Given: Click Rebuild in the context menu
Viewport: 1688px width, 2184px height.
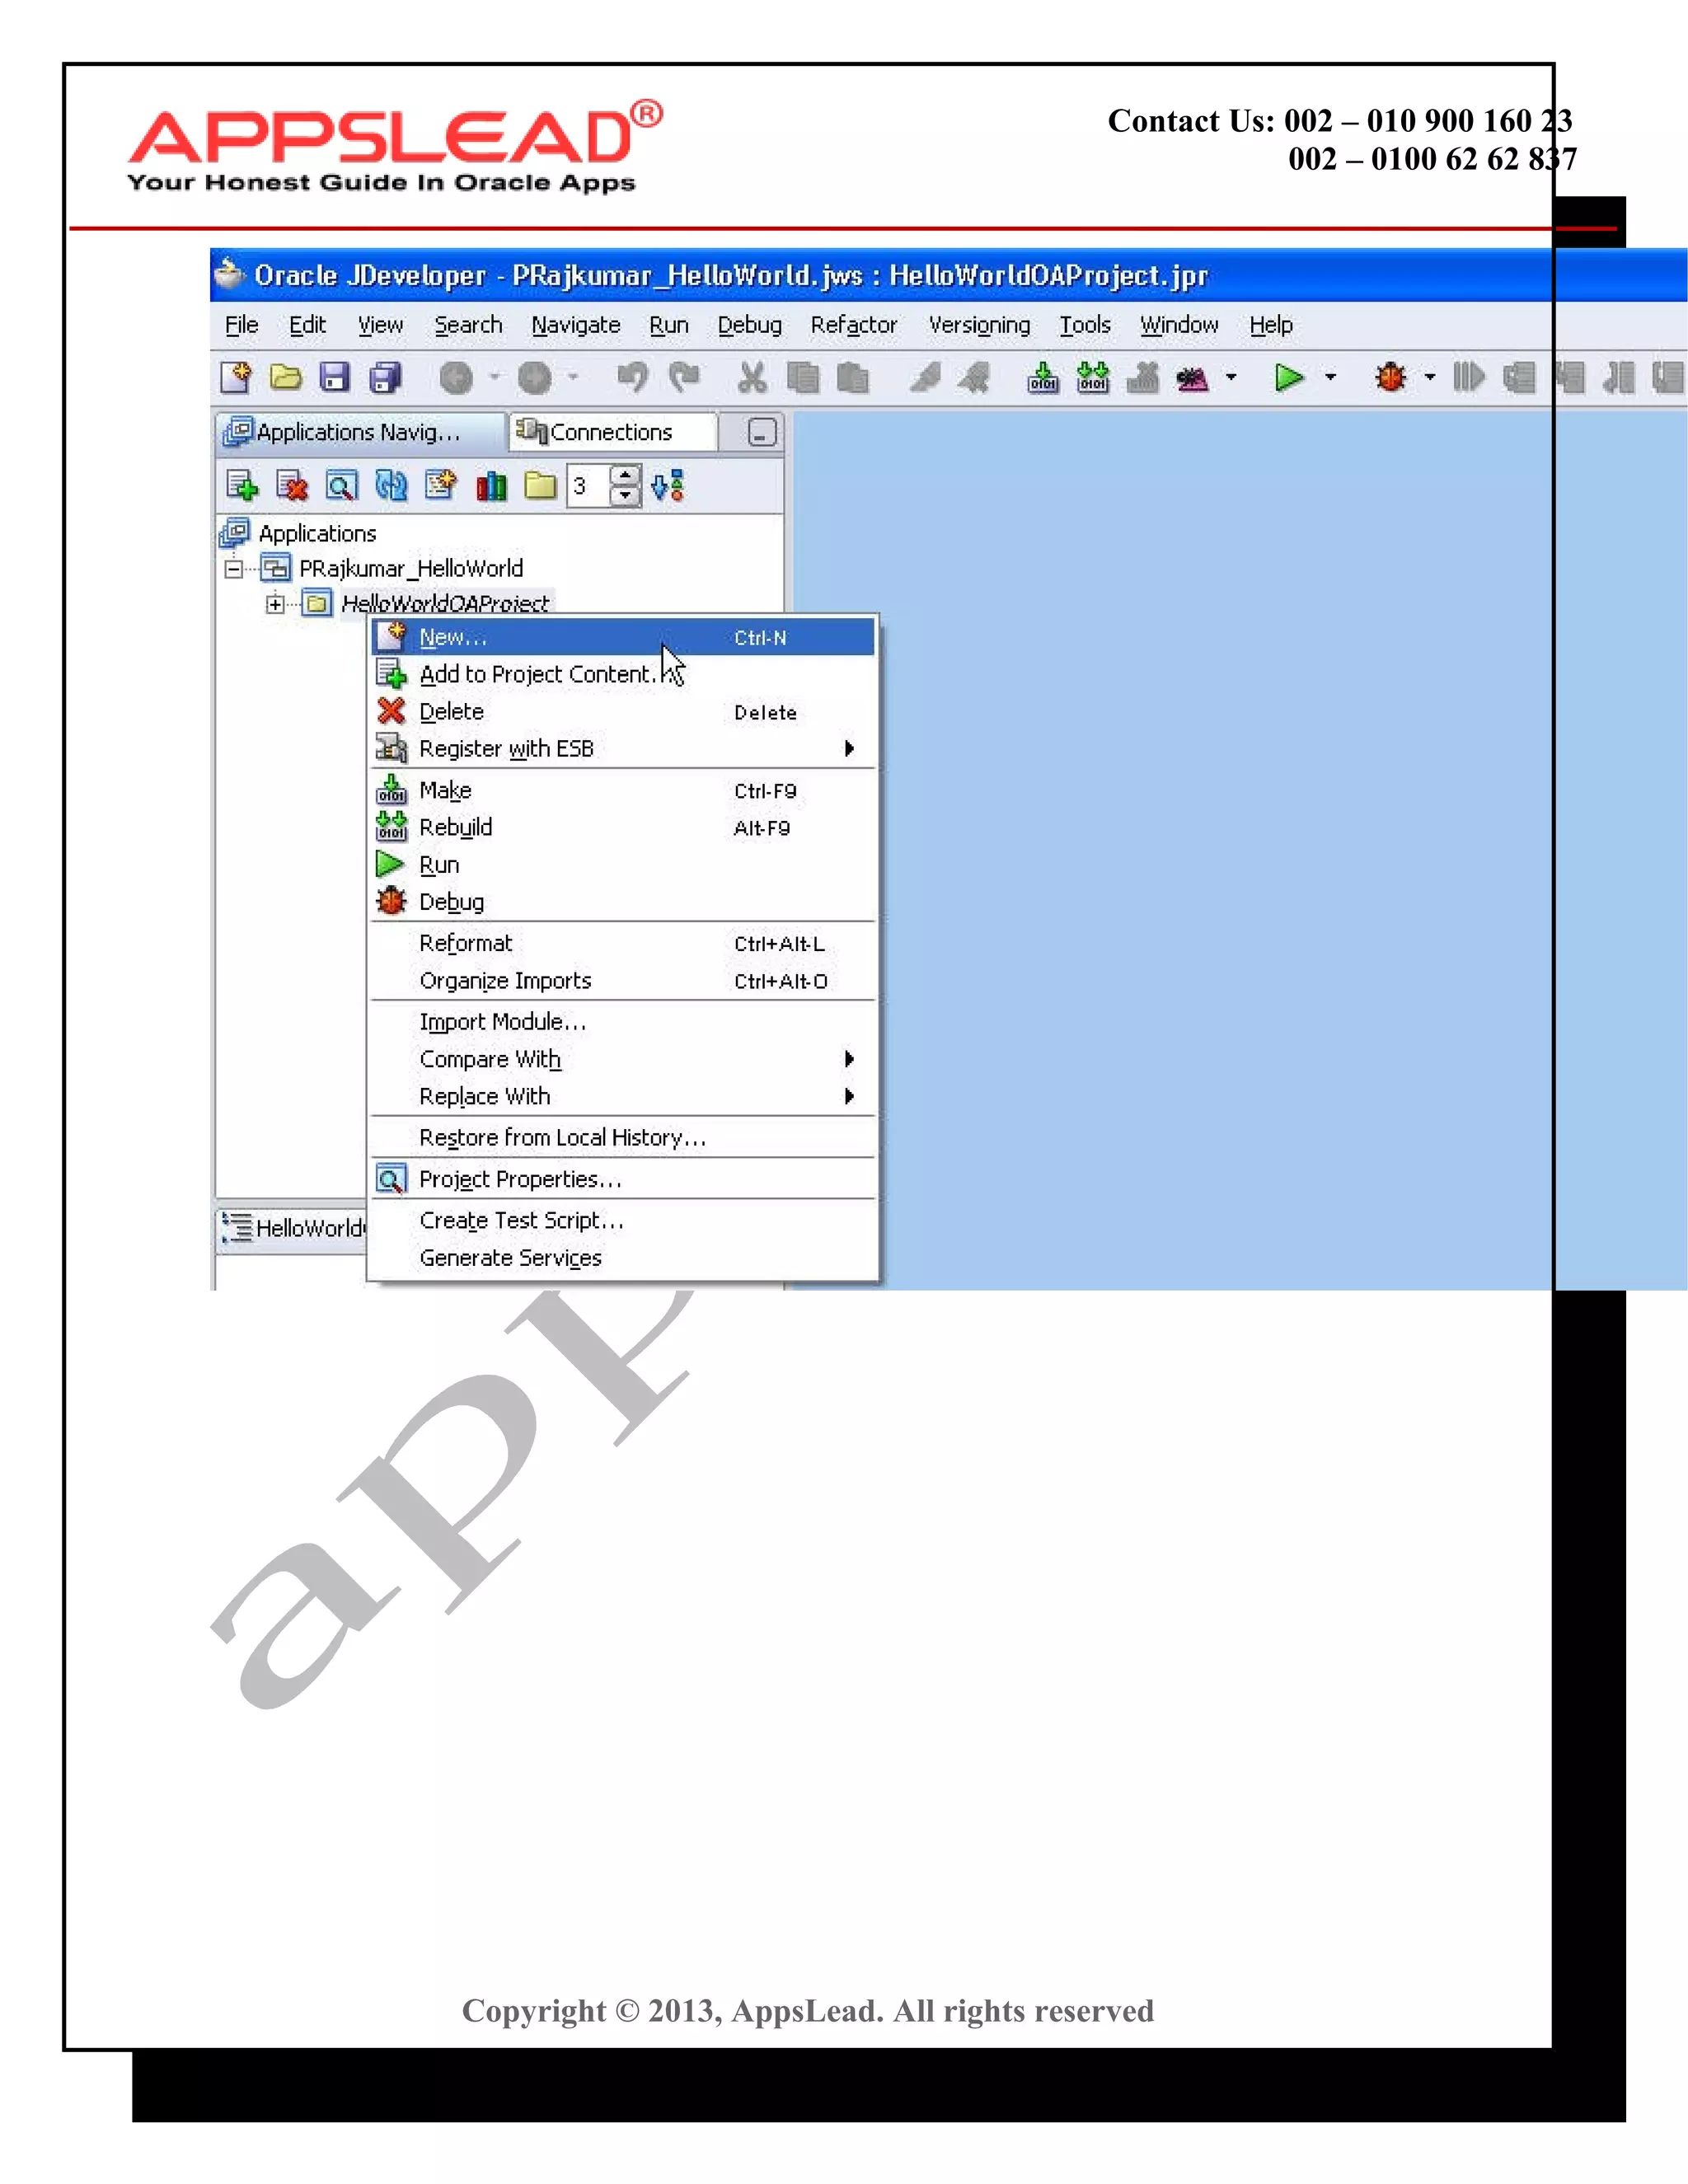Looking at the screenshot, I should pyautogui.click(x=455, y=828).
